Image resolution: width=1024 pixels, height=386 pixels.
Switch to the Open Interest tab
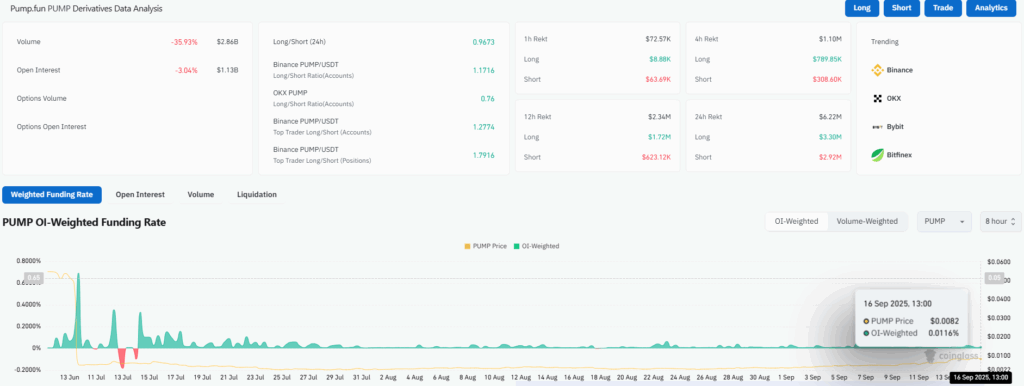tap(140, 195)
